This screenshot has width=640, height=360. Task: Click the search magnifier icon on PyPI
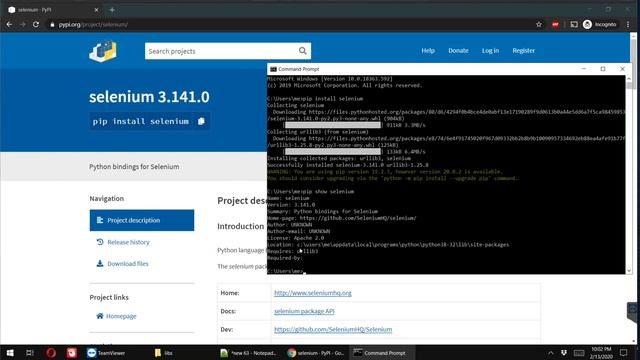(302, 51)
